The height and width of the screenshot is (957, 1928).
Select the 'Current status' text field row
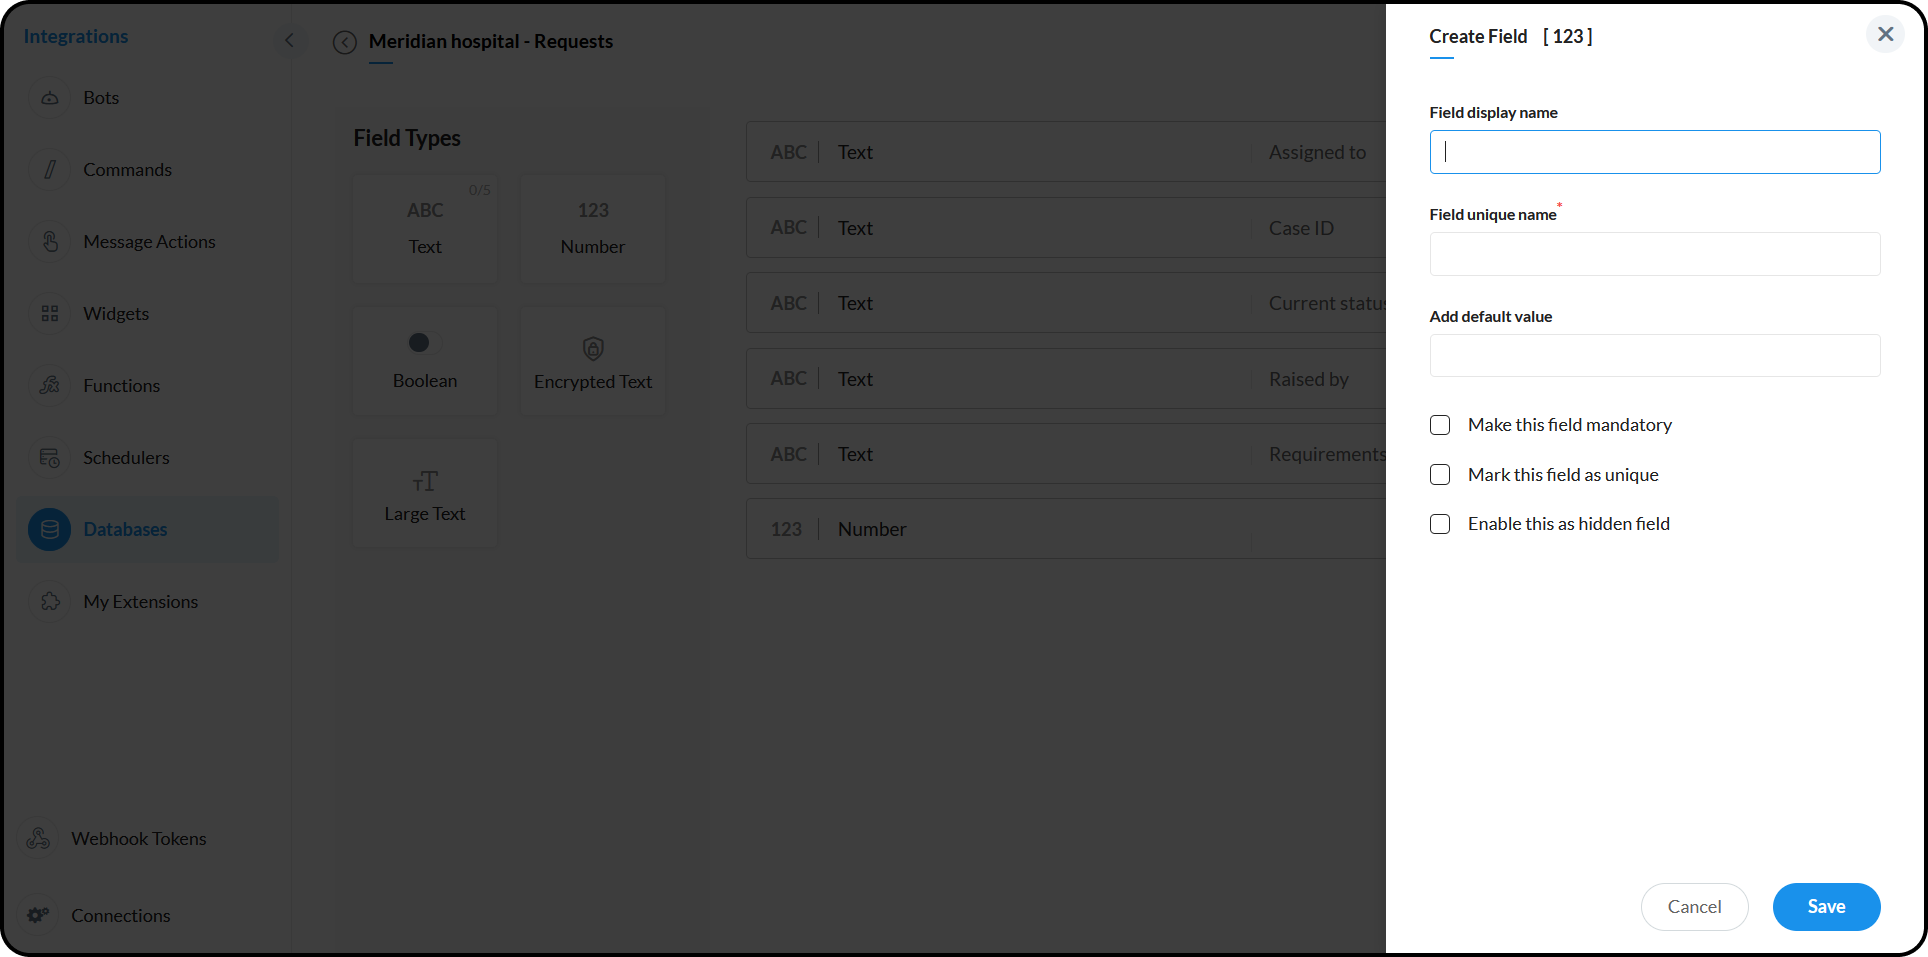coord(1066,303)
